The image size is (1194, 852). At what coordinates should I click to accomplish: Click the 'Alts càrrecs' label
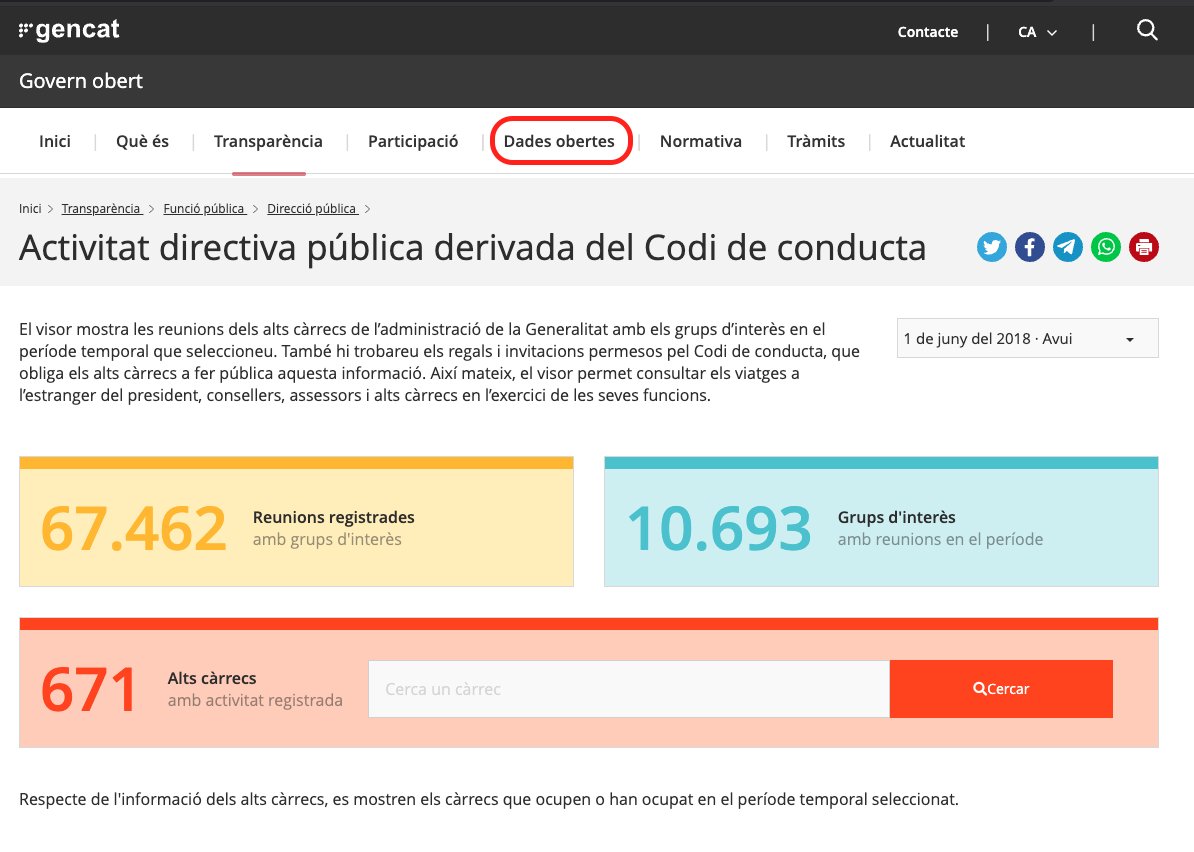click(212, 678)
